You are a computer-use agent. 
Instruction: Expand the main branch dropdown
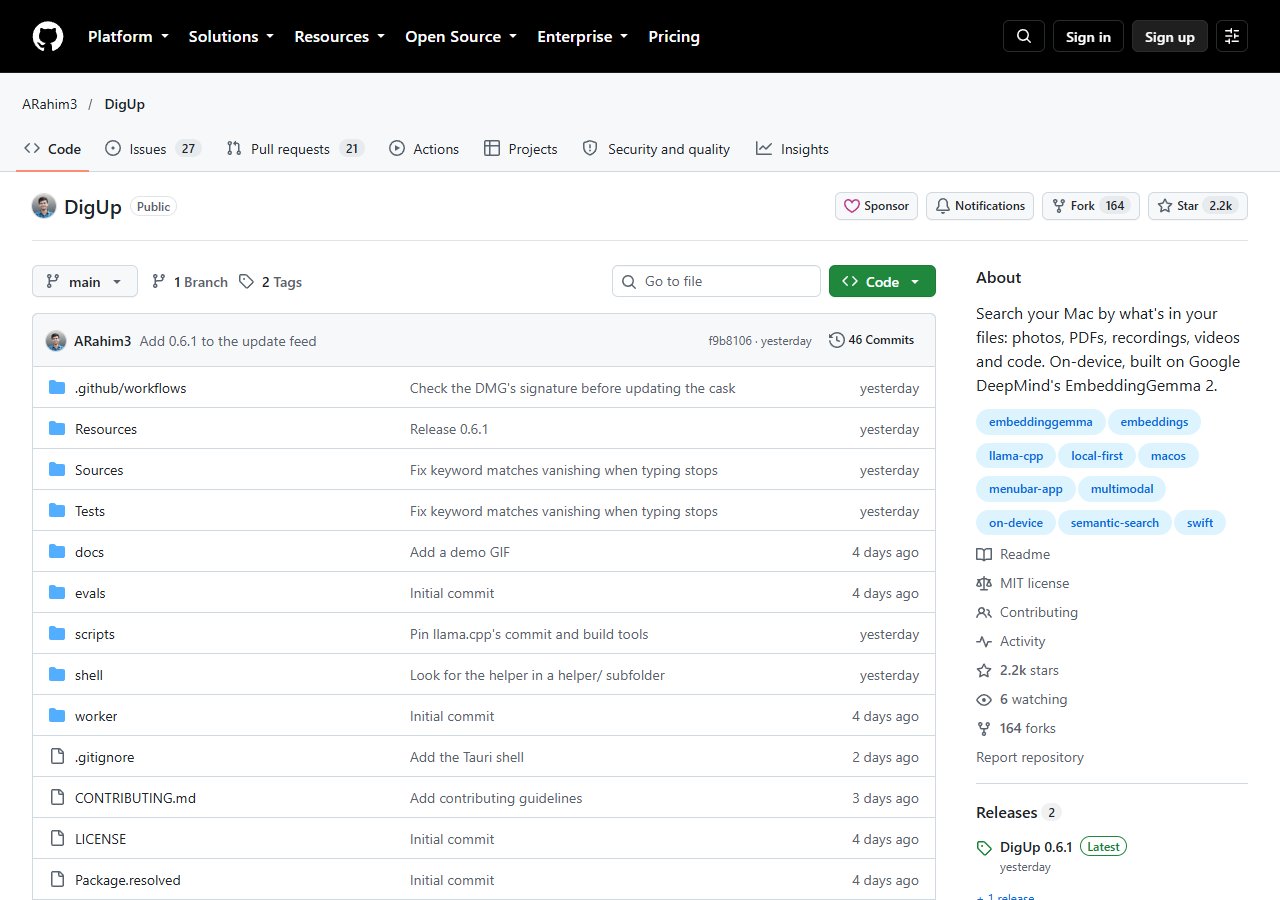click(84, 282)
